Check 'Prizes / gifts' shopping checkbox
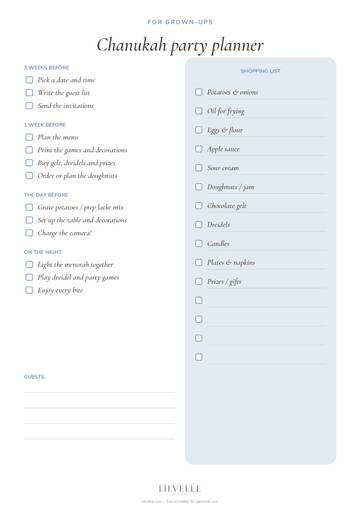Image resolution: width=360 pixels, height=509 pixels. [x=199, y=282]
